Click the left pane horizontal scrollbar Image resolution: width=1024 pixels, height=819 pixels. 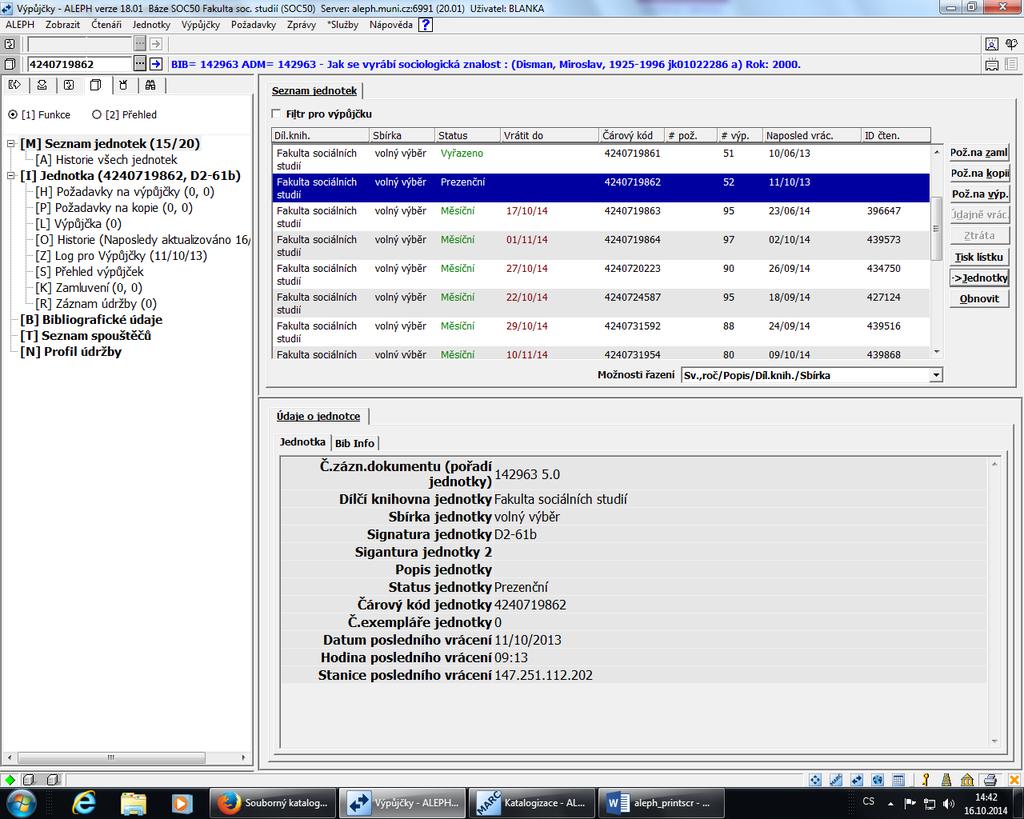(126, 758)
